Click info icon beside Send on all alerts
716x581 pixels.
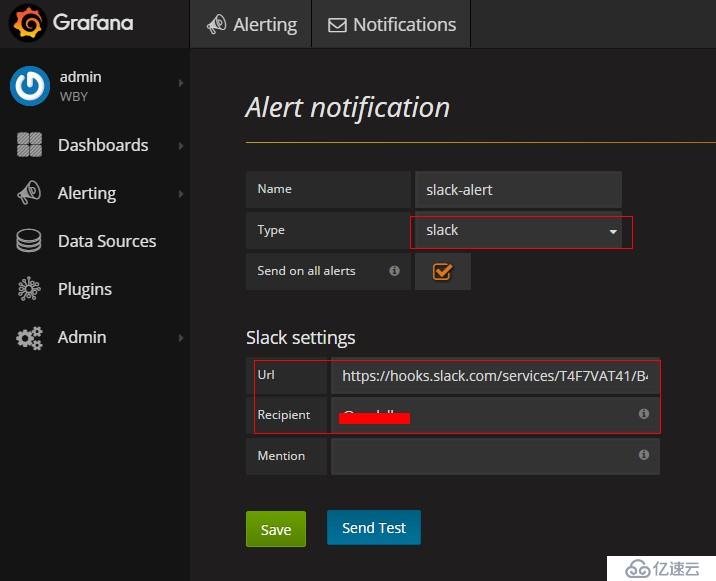pyautogui.click(x=395, y=271)
